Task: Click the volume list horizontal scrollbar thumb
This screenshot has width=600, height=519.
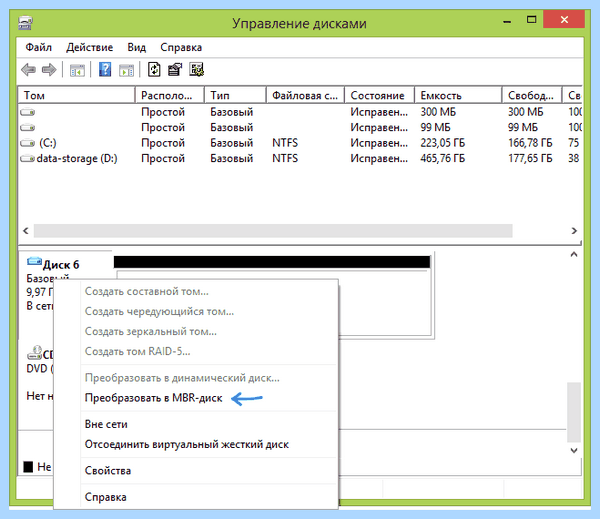Action: [x=273, y=231]
